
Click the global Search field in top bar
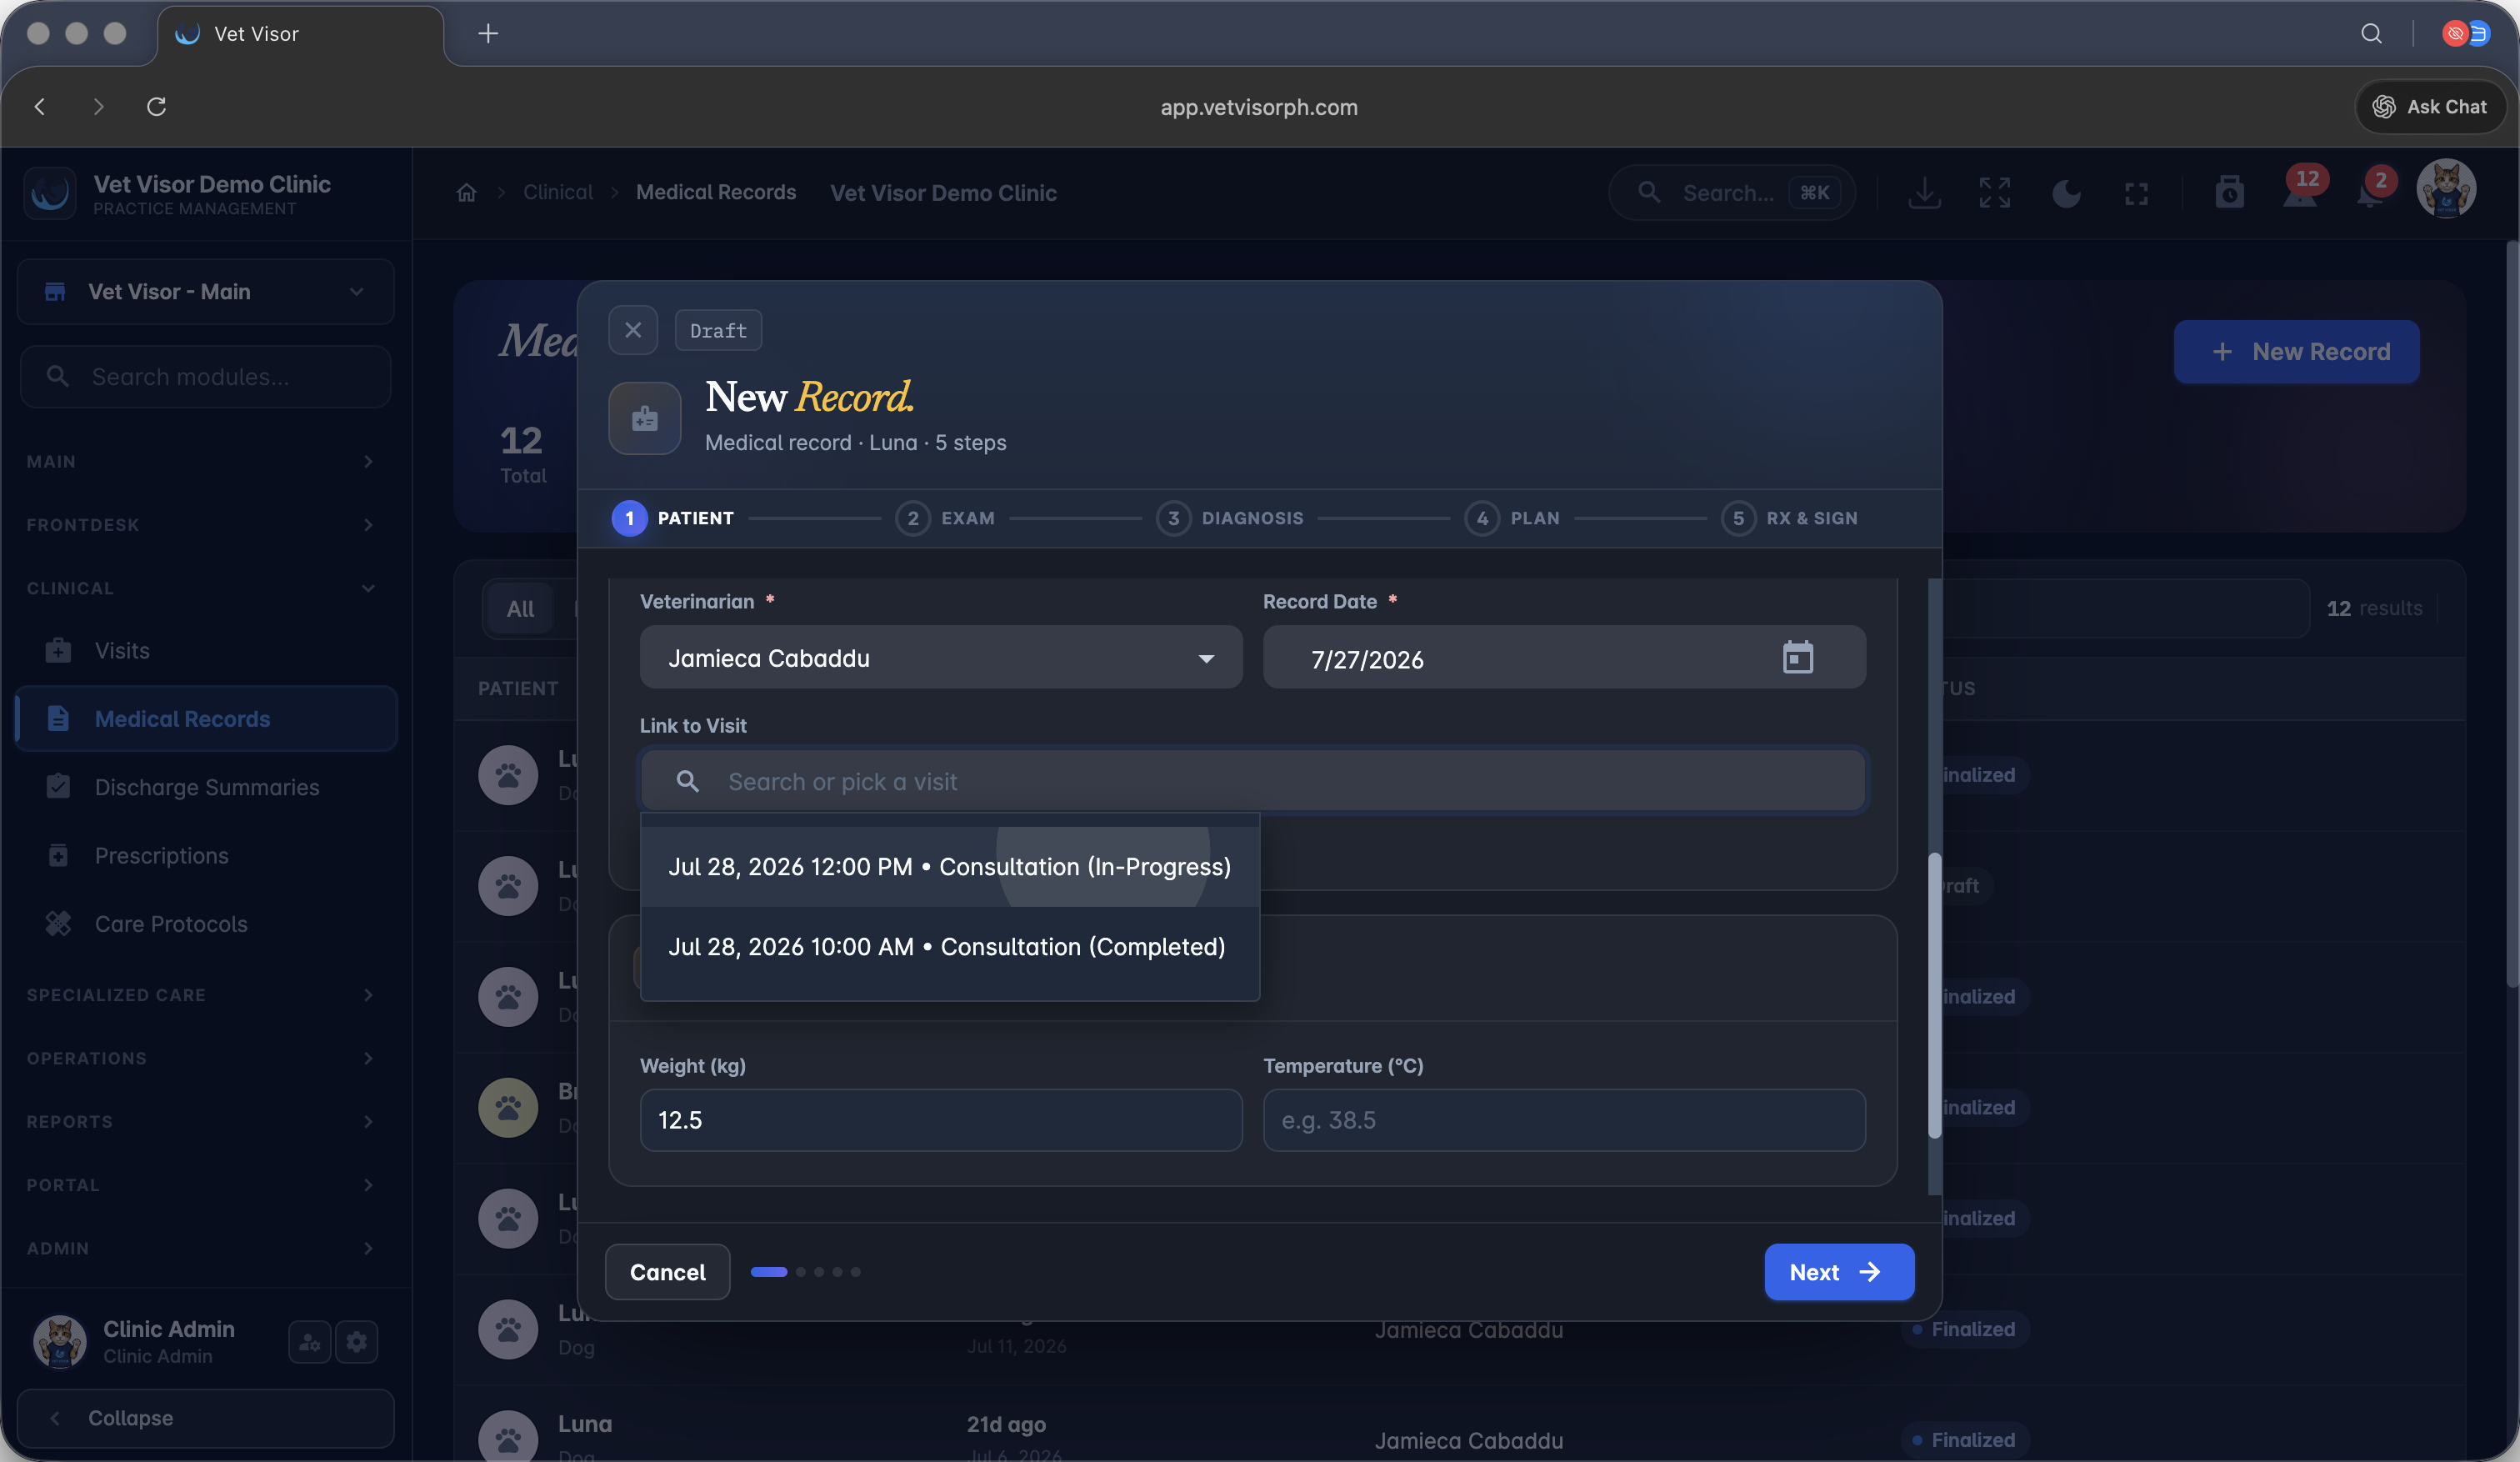[1731, 192]
